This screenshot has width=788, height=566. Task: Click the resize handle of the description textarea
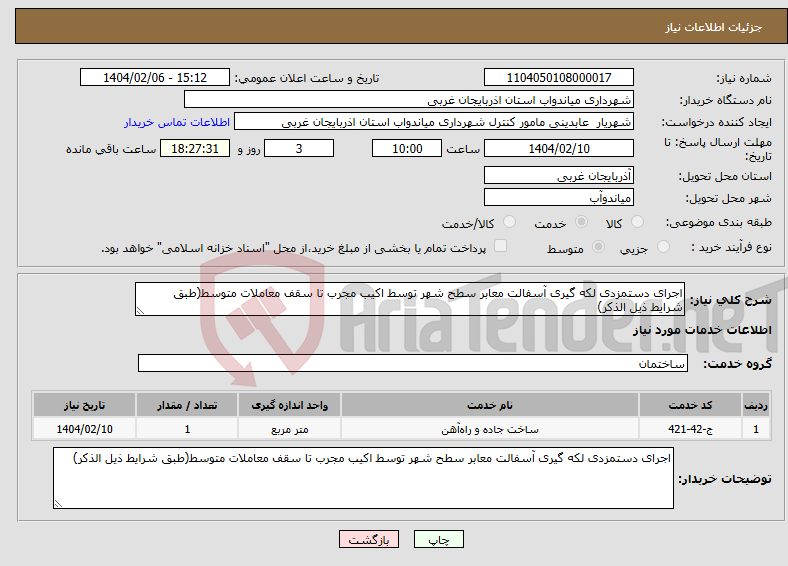tap(140, 311)
